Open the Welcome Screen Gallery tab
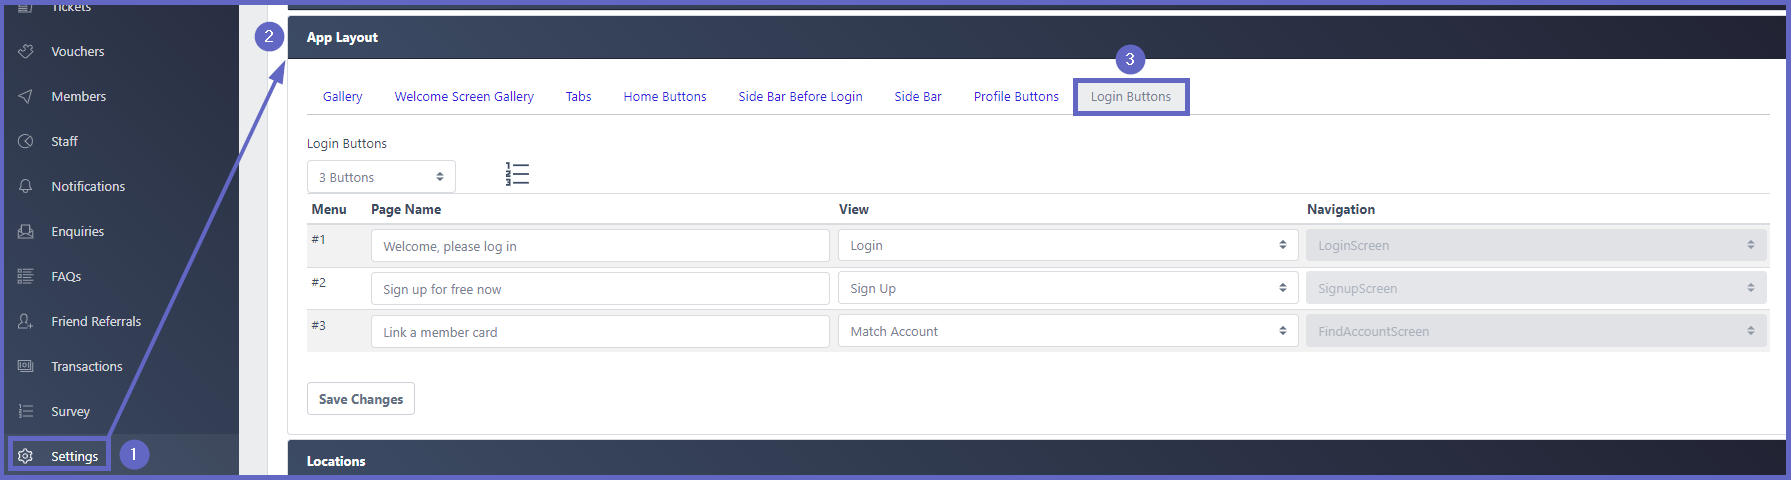1792x480 pixels. click(464, 97)
